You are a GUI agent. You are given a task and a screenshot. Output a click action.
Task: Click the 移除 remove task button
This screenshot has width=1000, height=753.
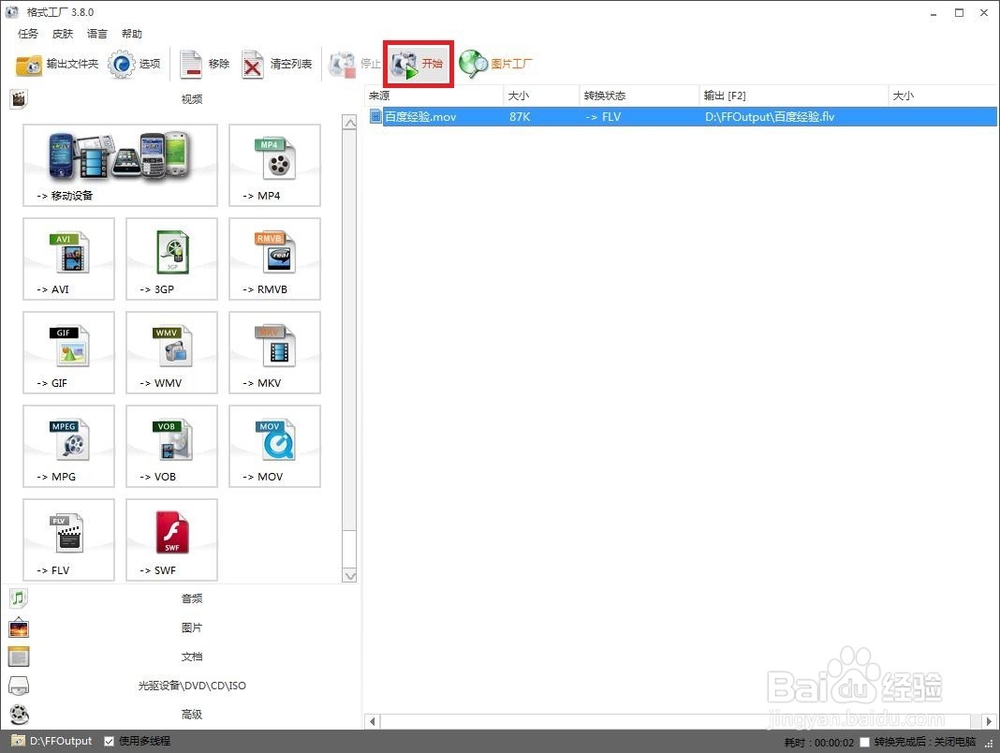204,64
